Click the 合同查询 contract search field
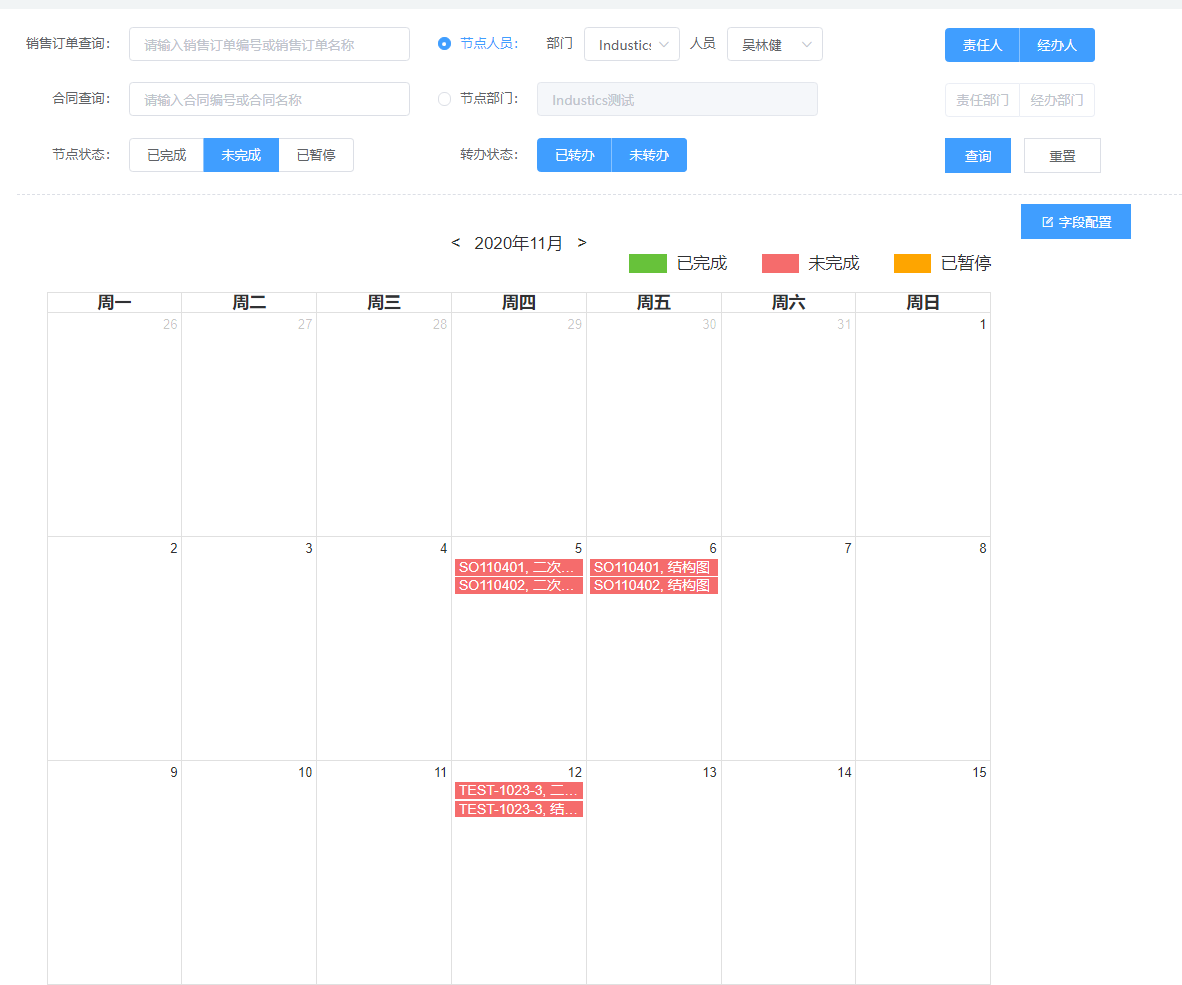Viewport: 1182px width, 985px height. [269, 99]
